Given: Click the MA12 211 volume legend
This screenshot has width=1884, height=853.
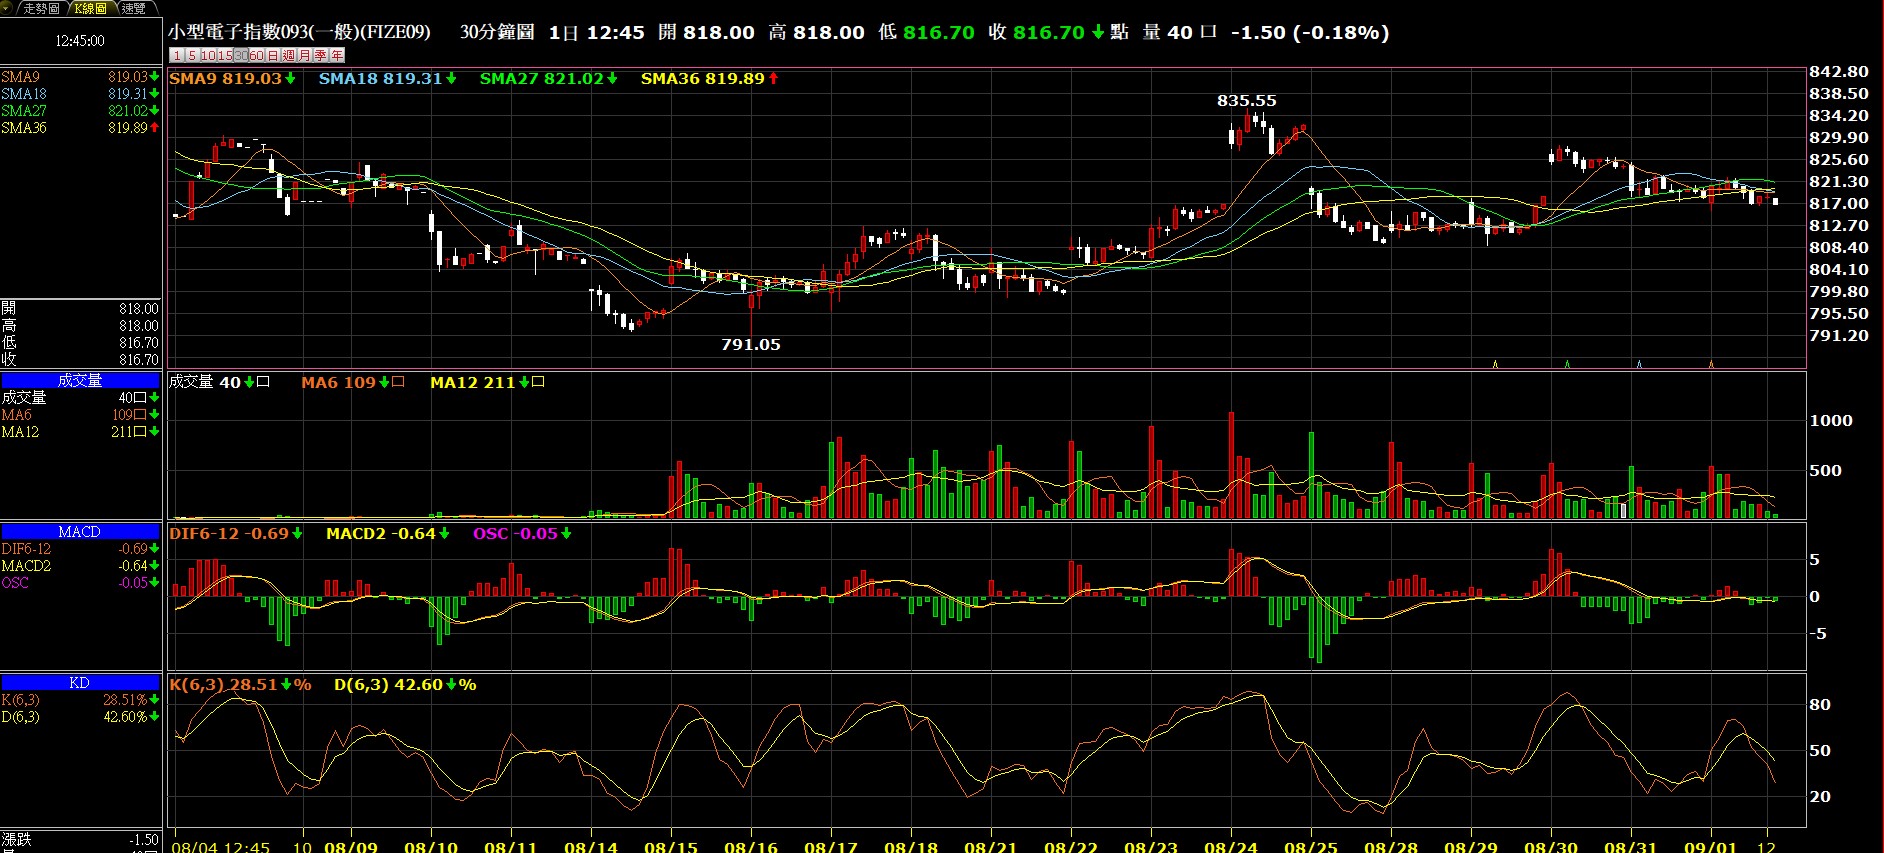Looking at the screenshot, I should [x=487, y=382].
